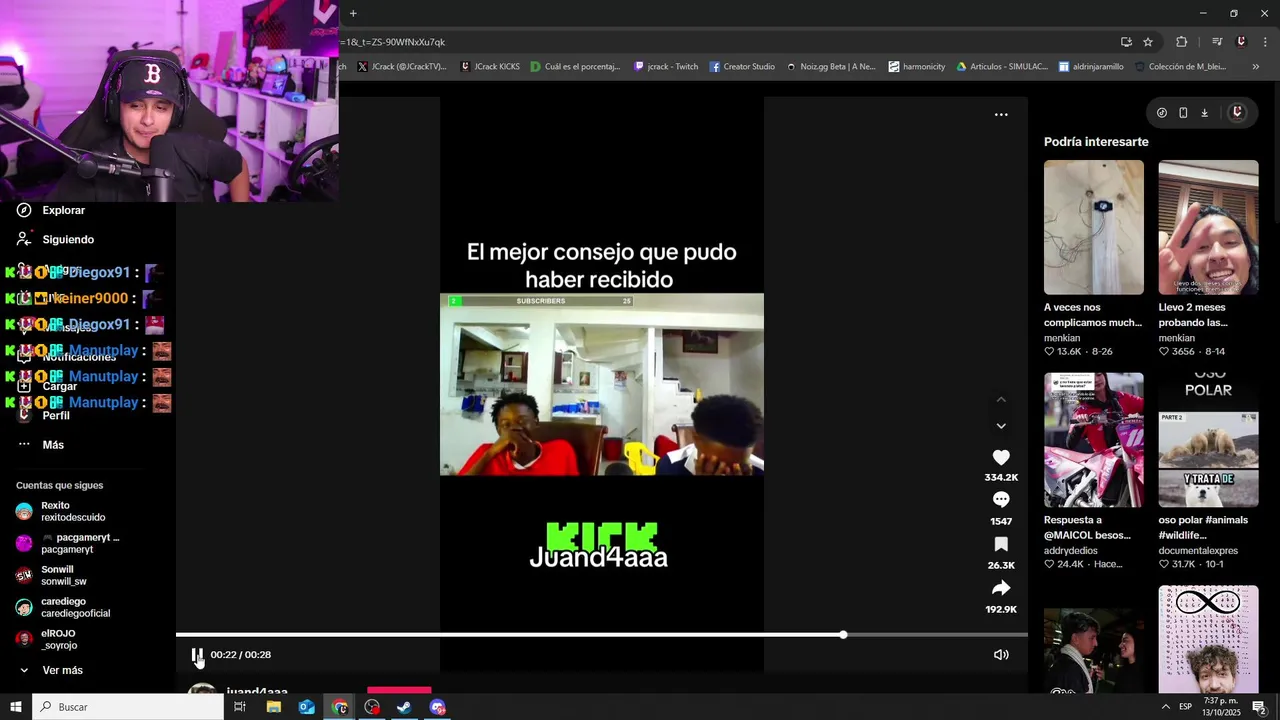This screenshot has height=720, width=1280.
Task: Open 'Llevo 2 meses probando las...' video thumbnail
Action: coord(1208,228)
